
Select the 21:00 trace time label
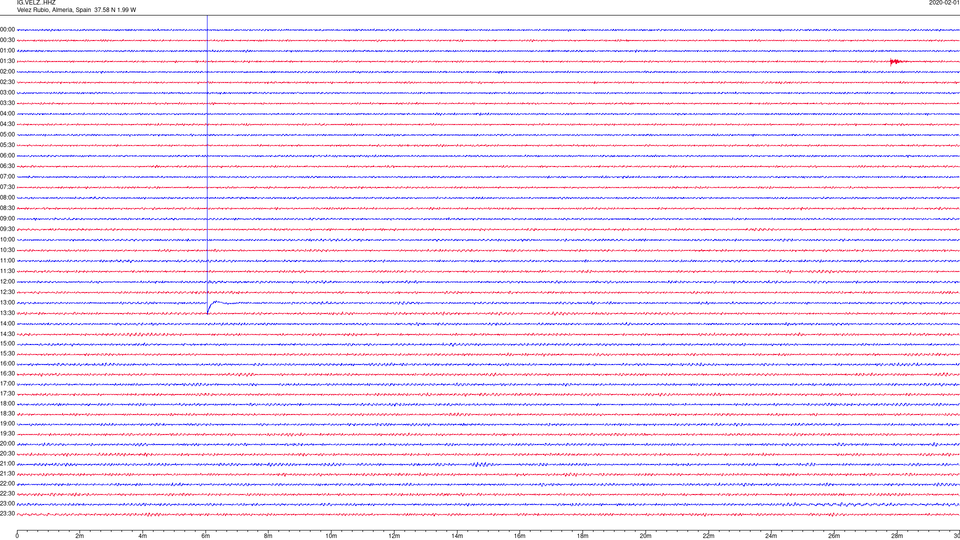point(7,464)
